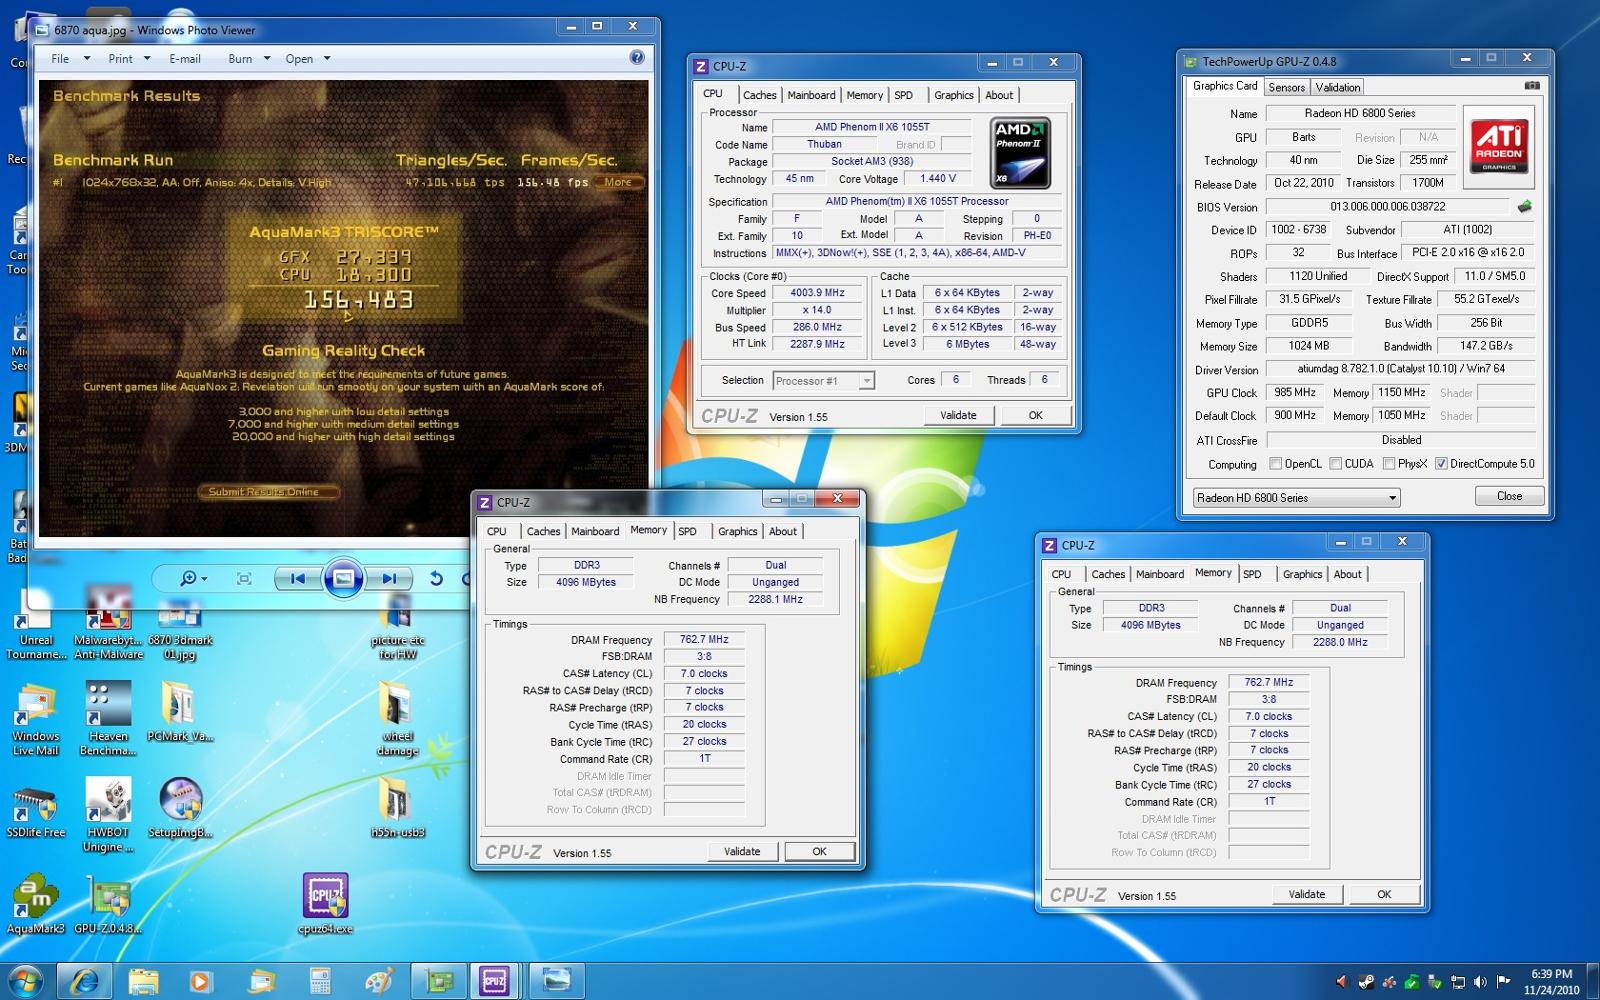Image resolution: width=1600 pixels, height=1000 pixels.
Task: Skip to next photo in viewer
Action: pos(388,578)
